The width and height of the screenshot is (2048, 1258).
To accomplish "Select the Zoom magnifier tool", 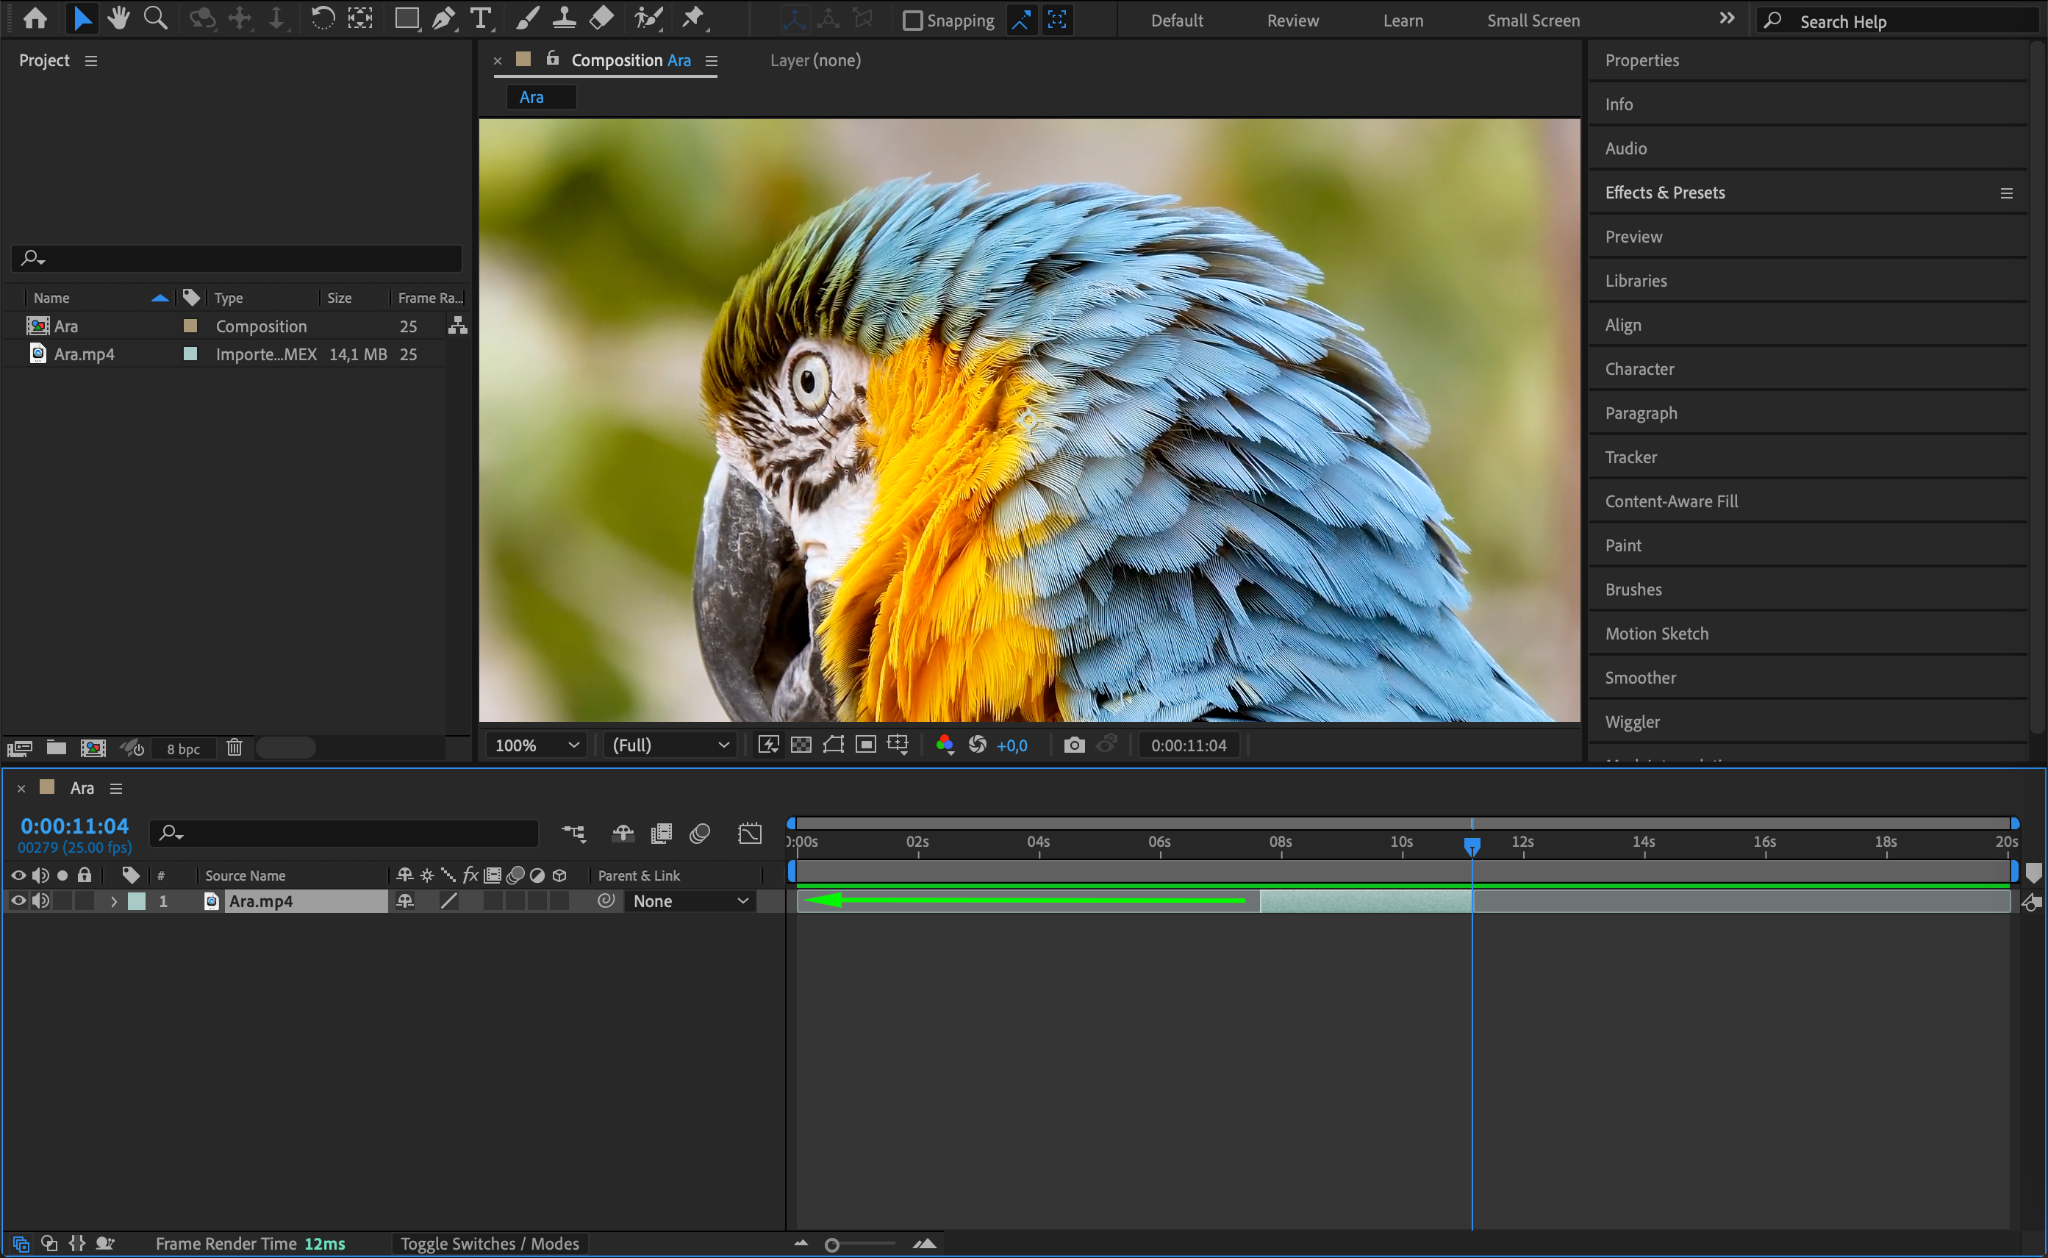I will (x=155, y=18).
